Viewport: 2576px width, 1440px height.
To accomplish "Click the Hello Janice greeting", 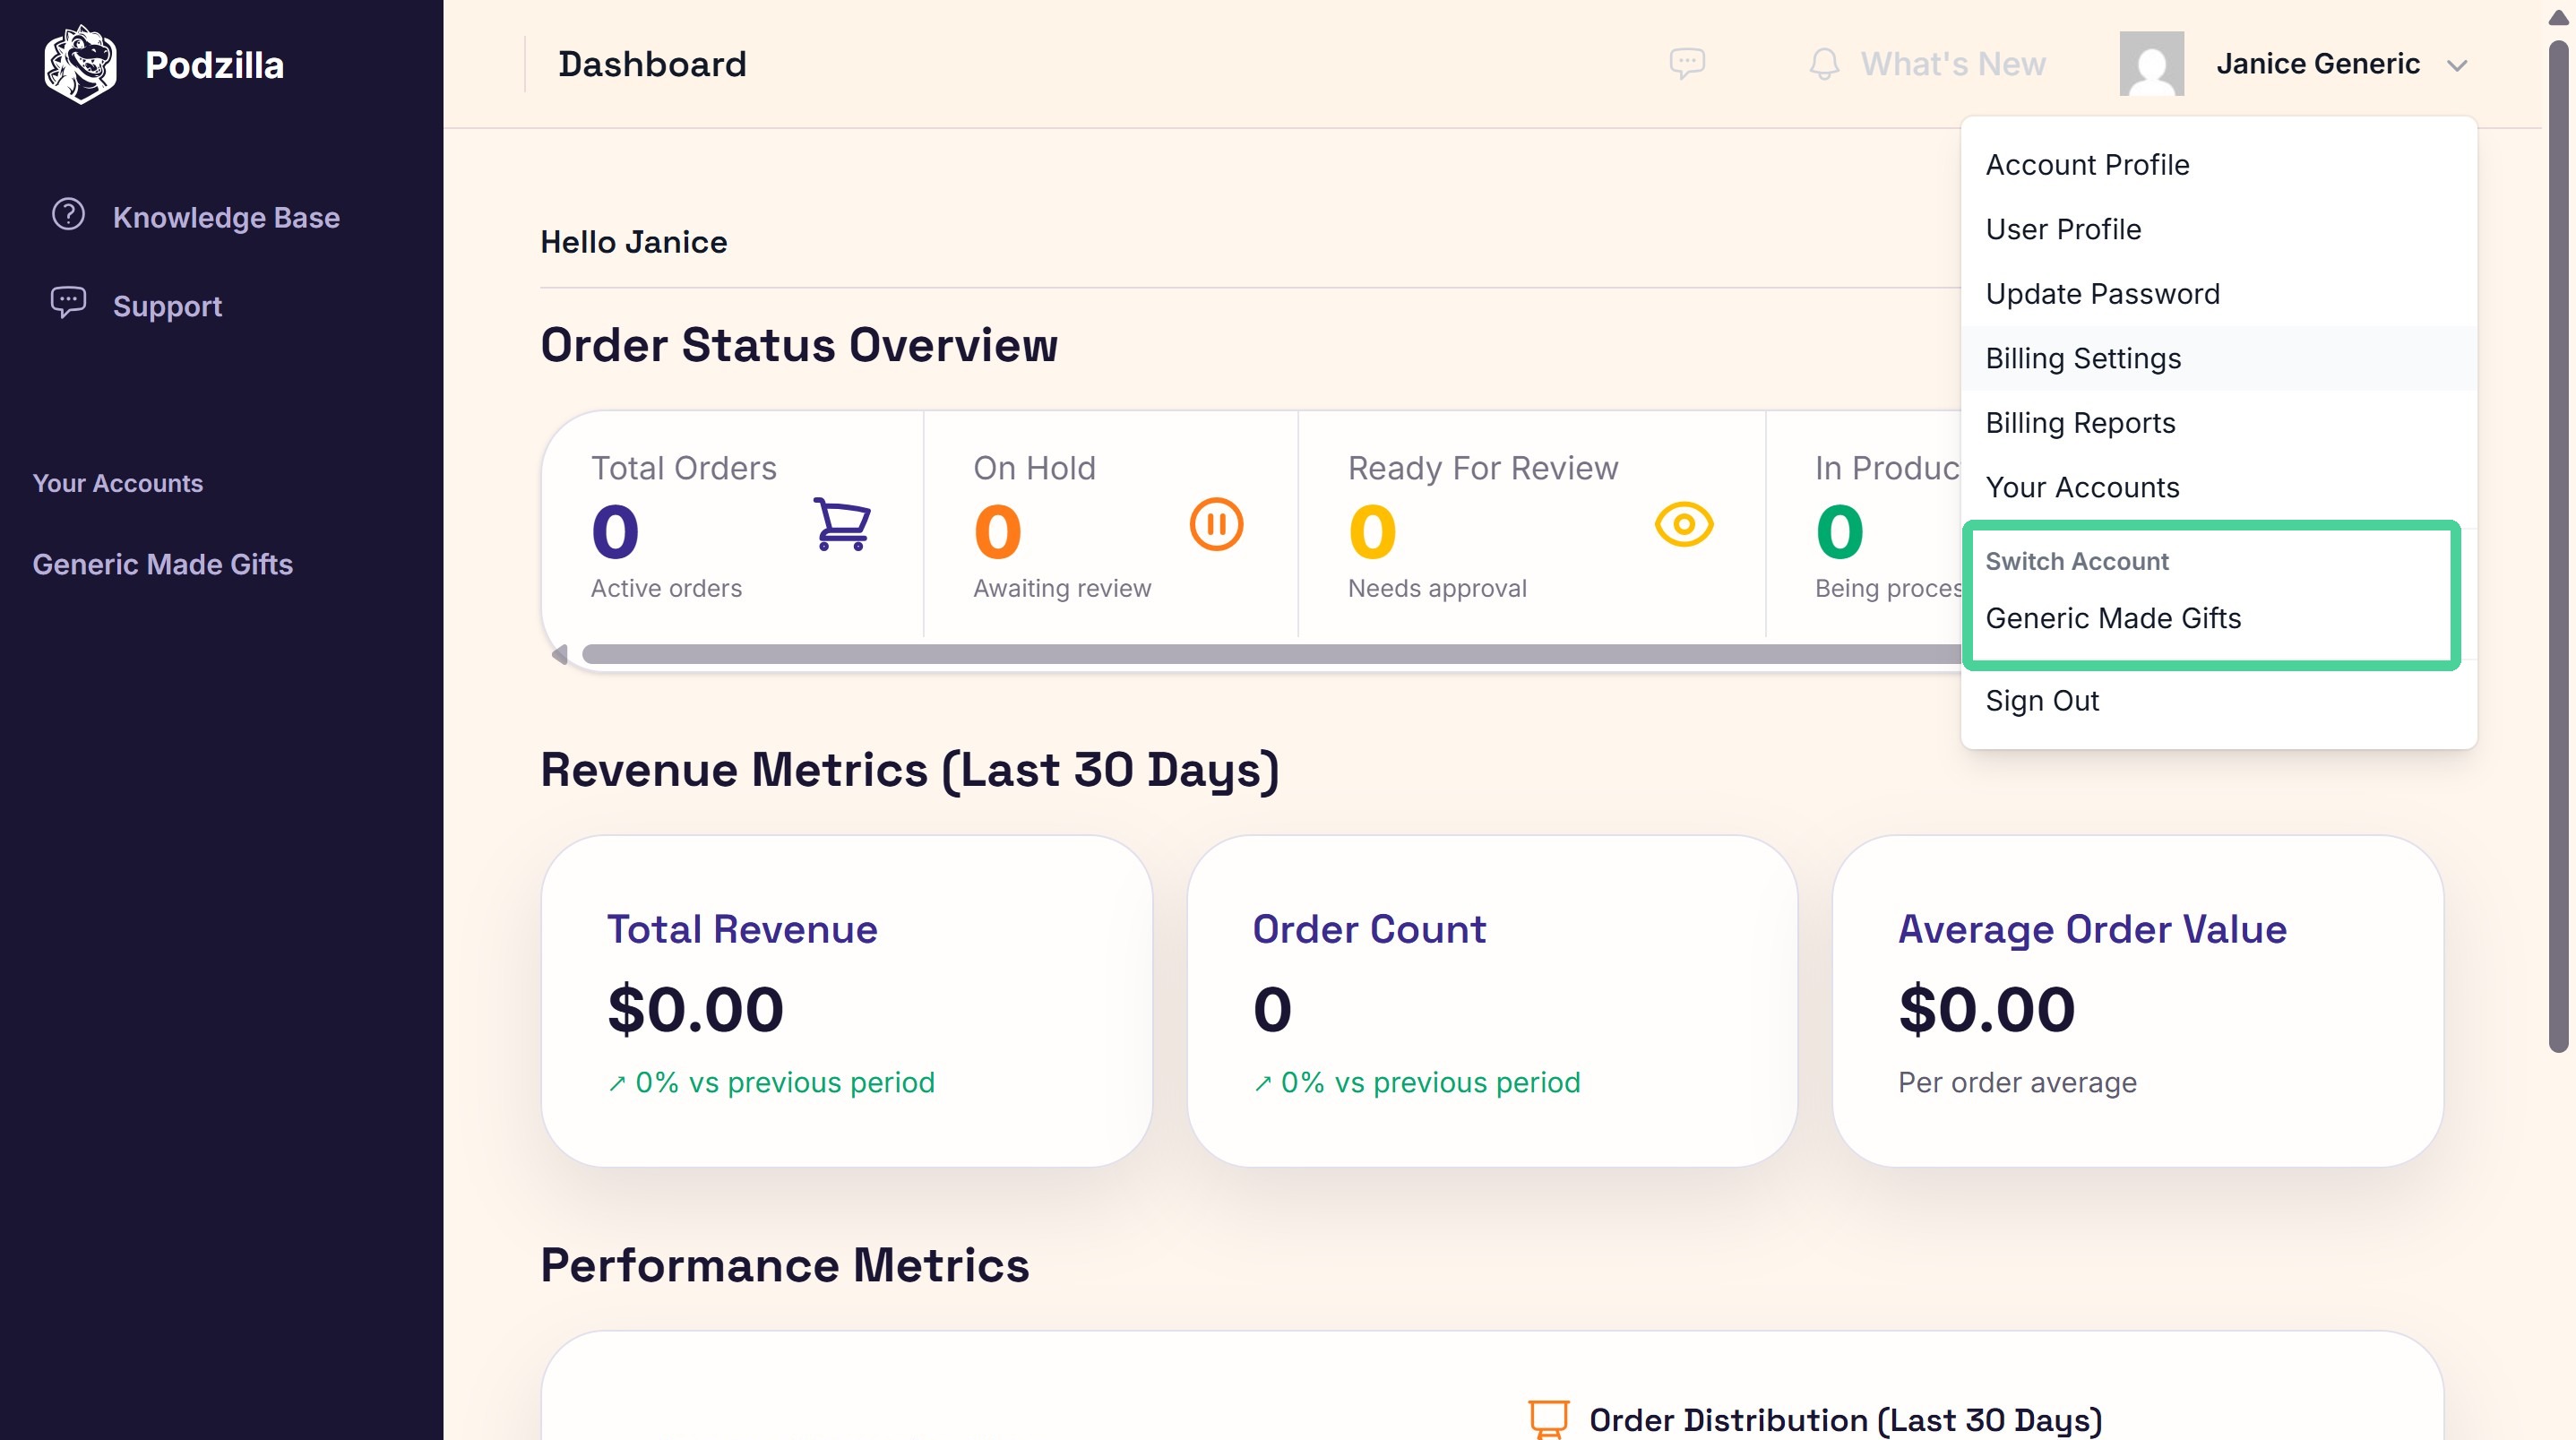I will (634, 242).
